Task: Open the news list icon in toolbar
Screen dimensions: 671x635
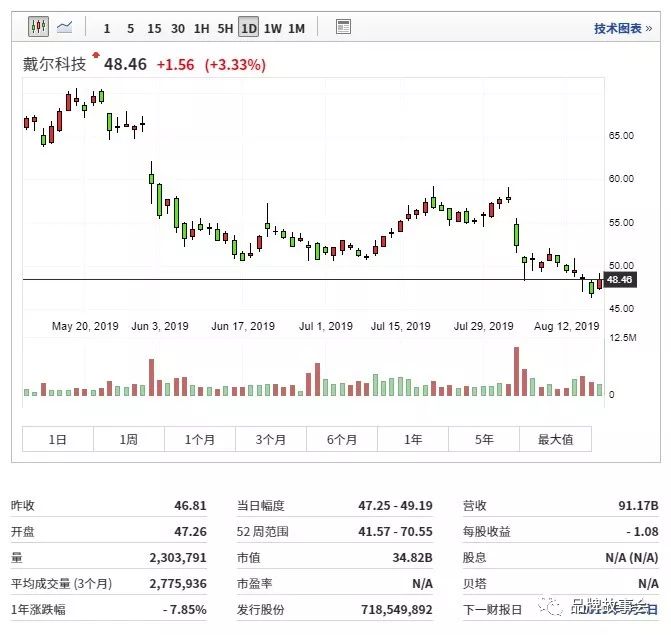Action: pyautogui.click(x=343, y=27)
